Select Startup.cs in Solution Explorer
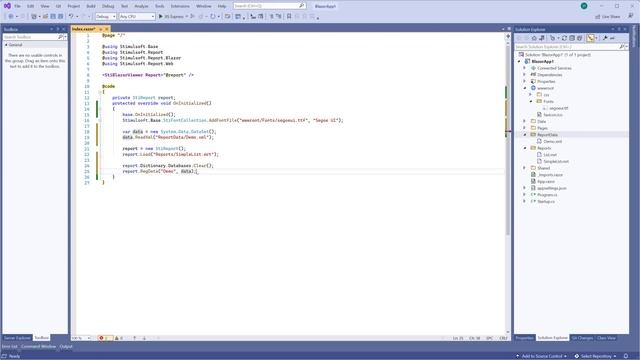The width and height of the screenshot is (640, 360). (x=546, y=201)
